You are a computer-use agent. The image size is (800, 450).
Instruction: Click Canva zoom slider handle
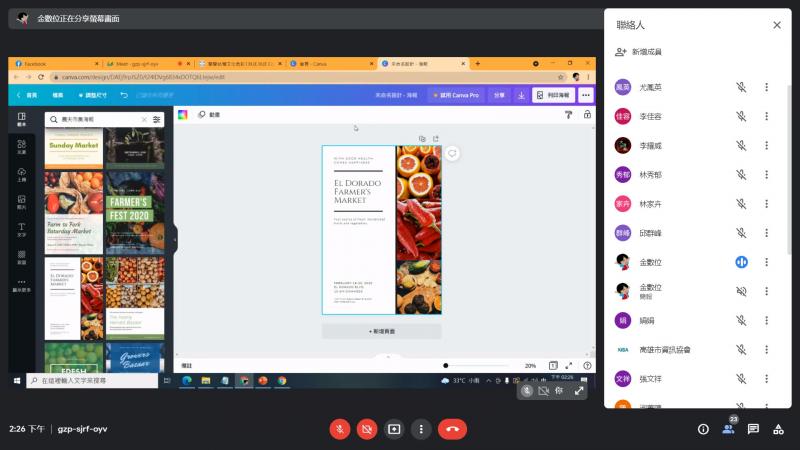[445, 365]
